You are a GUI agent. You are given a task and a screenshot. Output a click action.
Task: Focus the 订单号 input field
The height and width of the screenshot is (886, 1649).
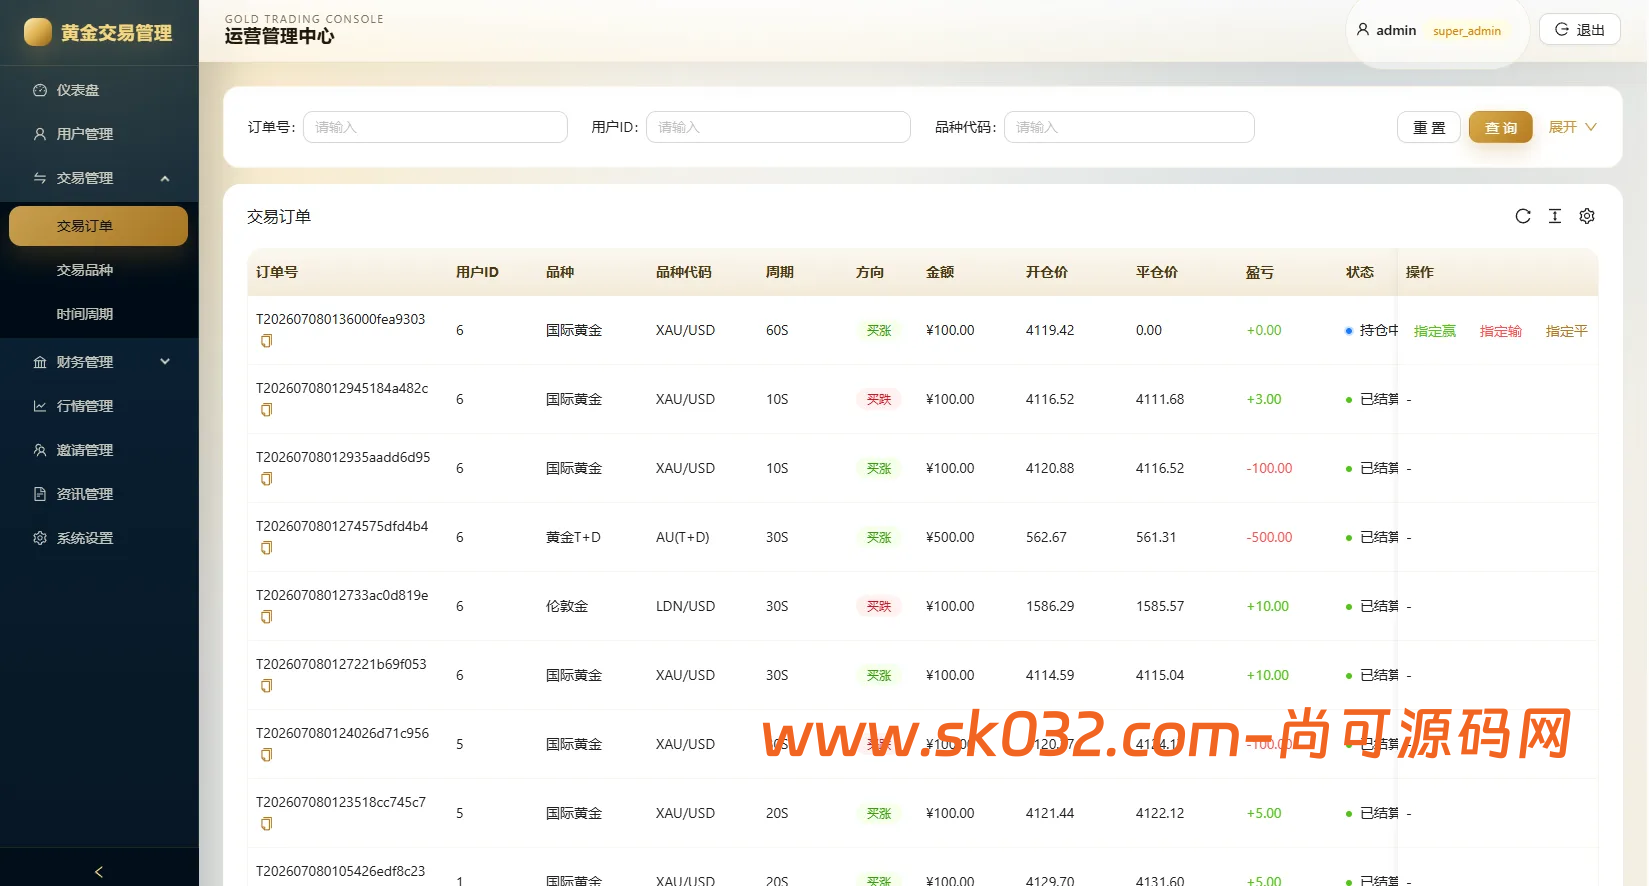tap(435, 127)
